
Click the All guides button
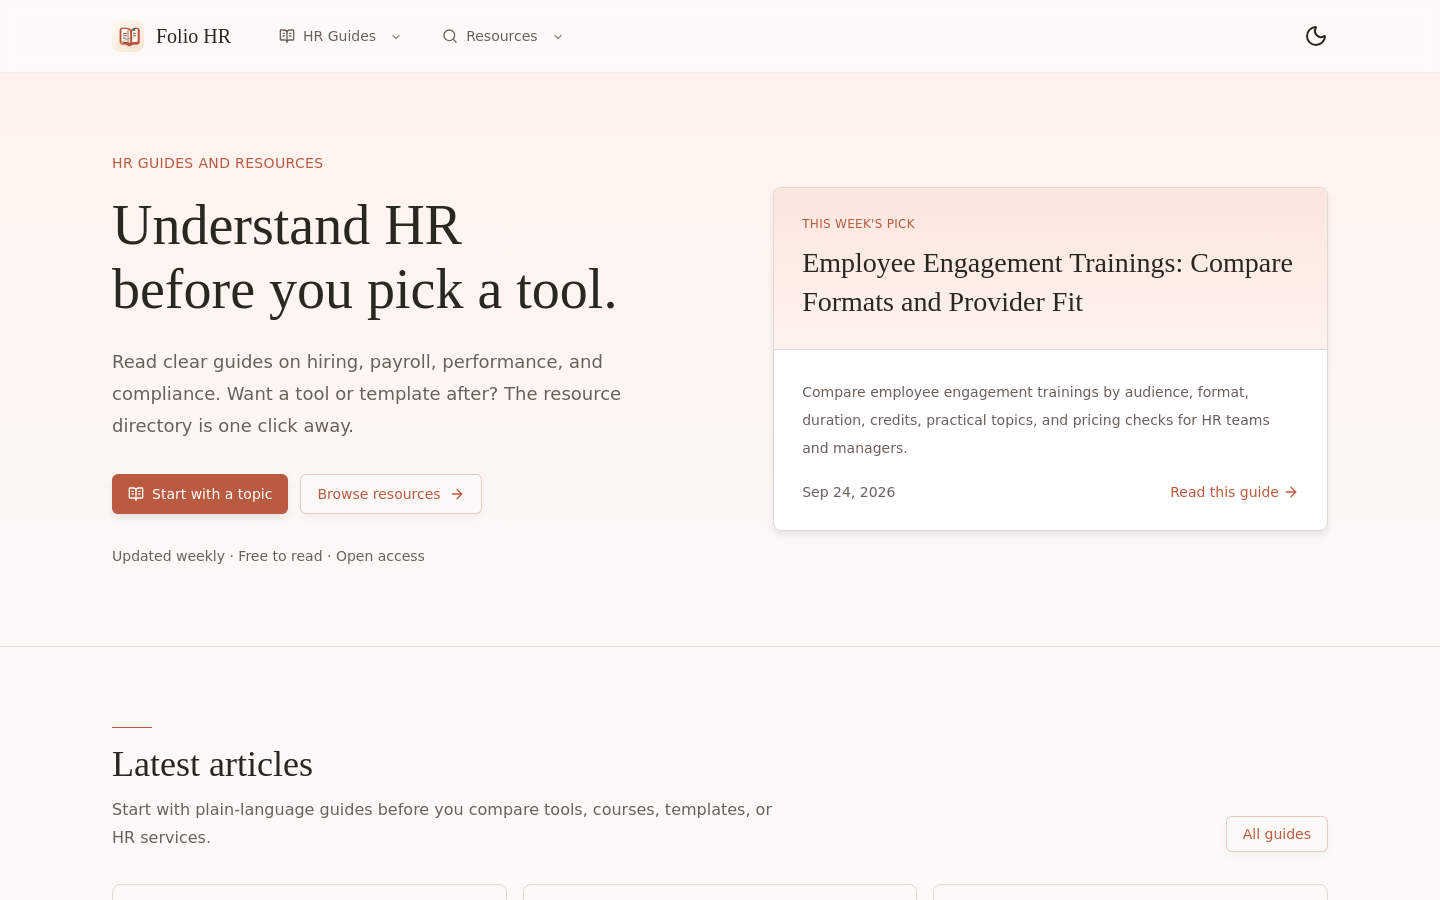[1277, 834]
